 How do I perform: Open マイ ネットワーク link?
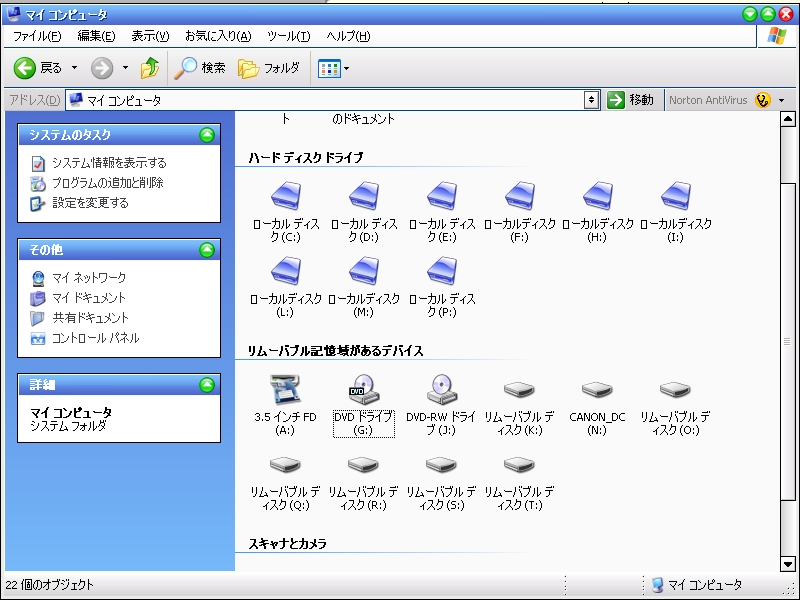tap(89, 278)
